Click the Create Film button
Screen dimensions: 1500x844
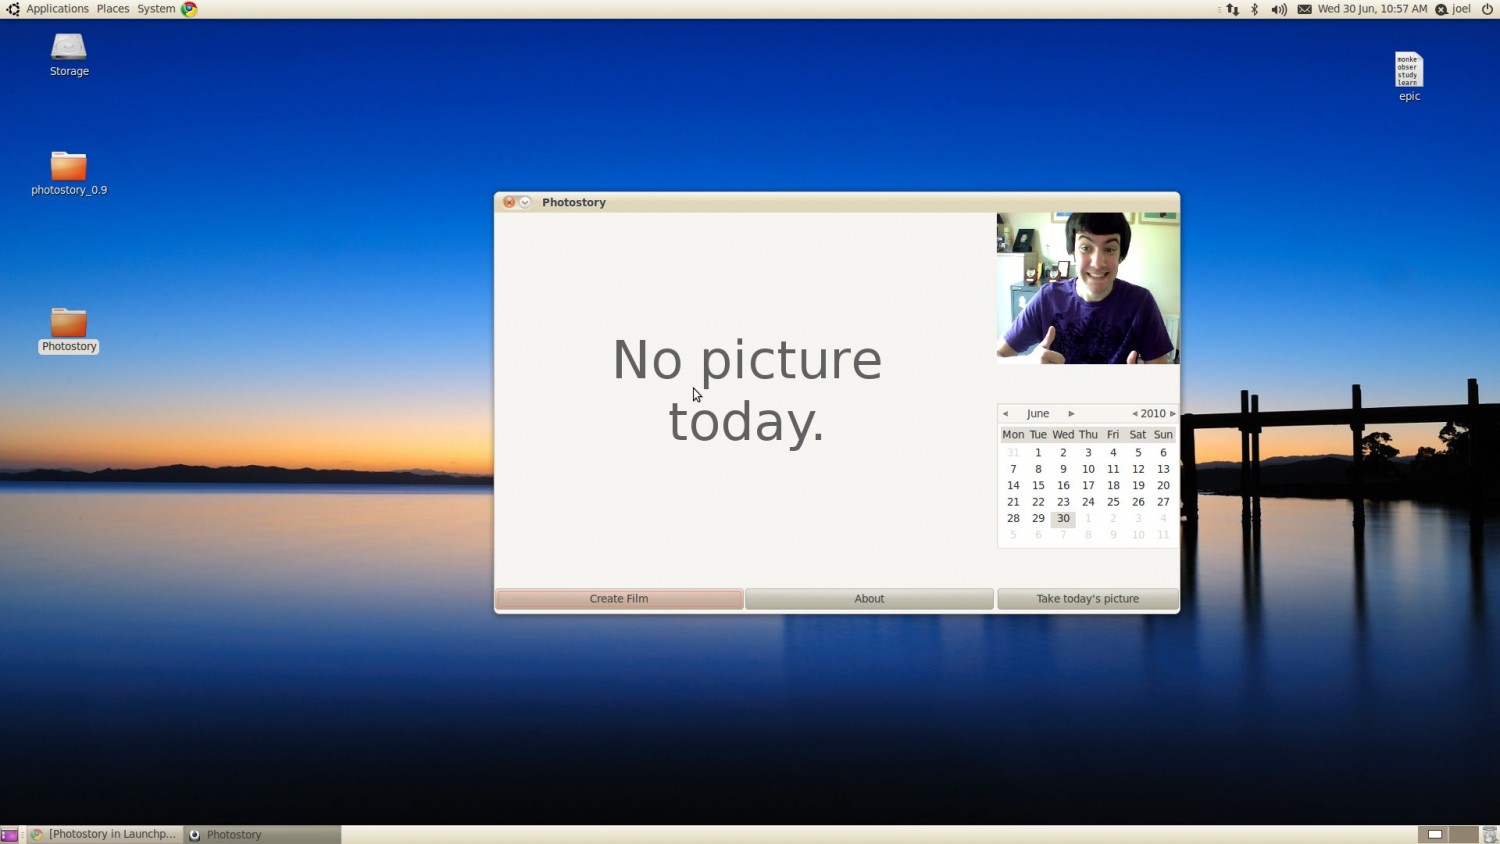(x=619, y=599)
